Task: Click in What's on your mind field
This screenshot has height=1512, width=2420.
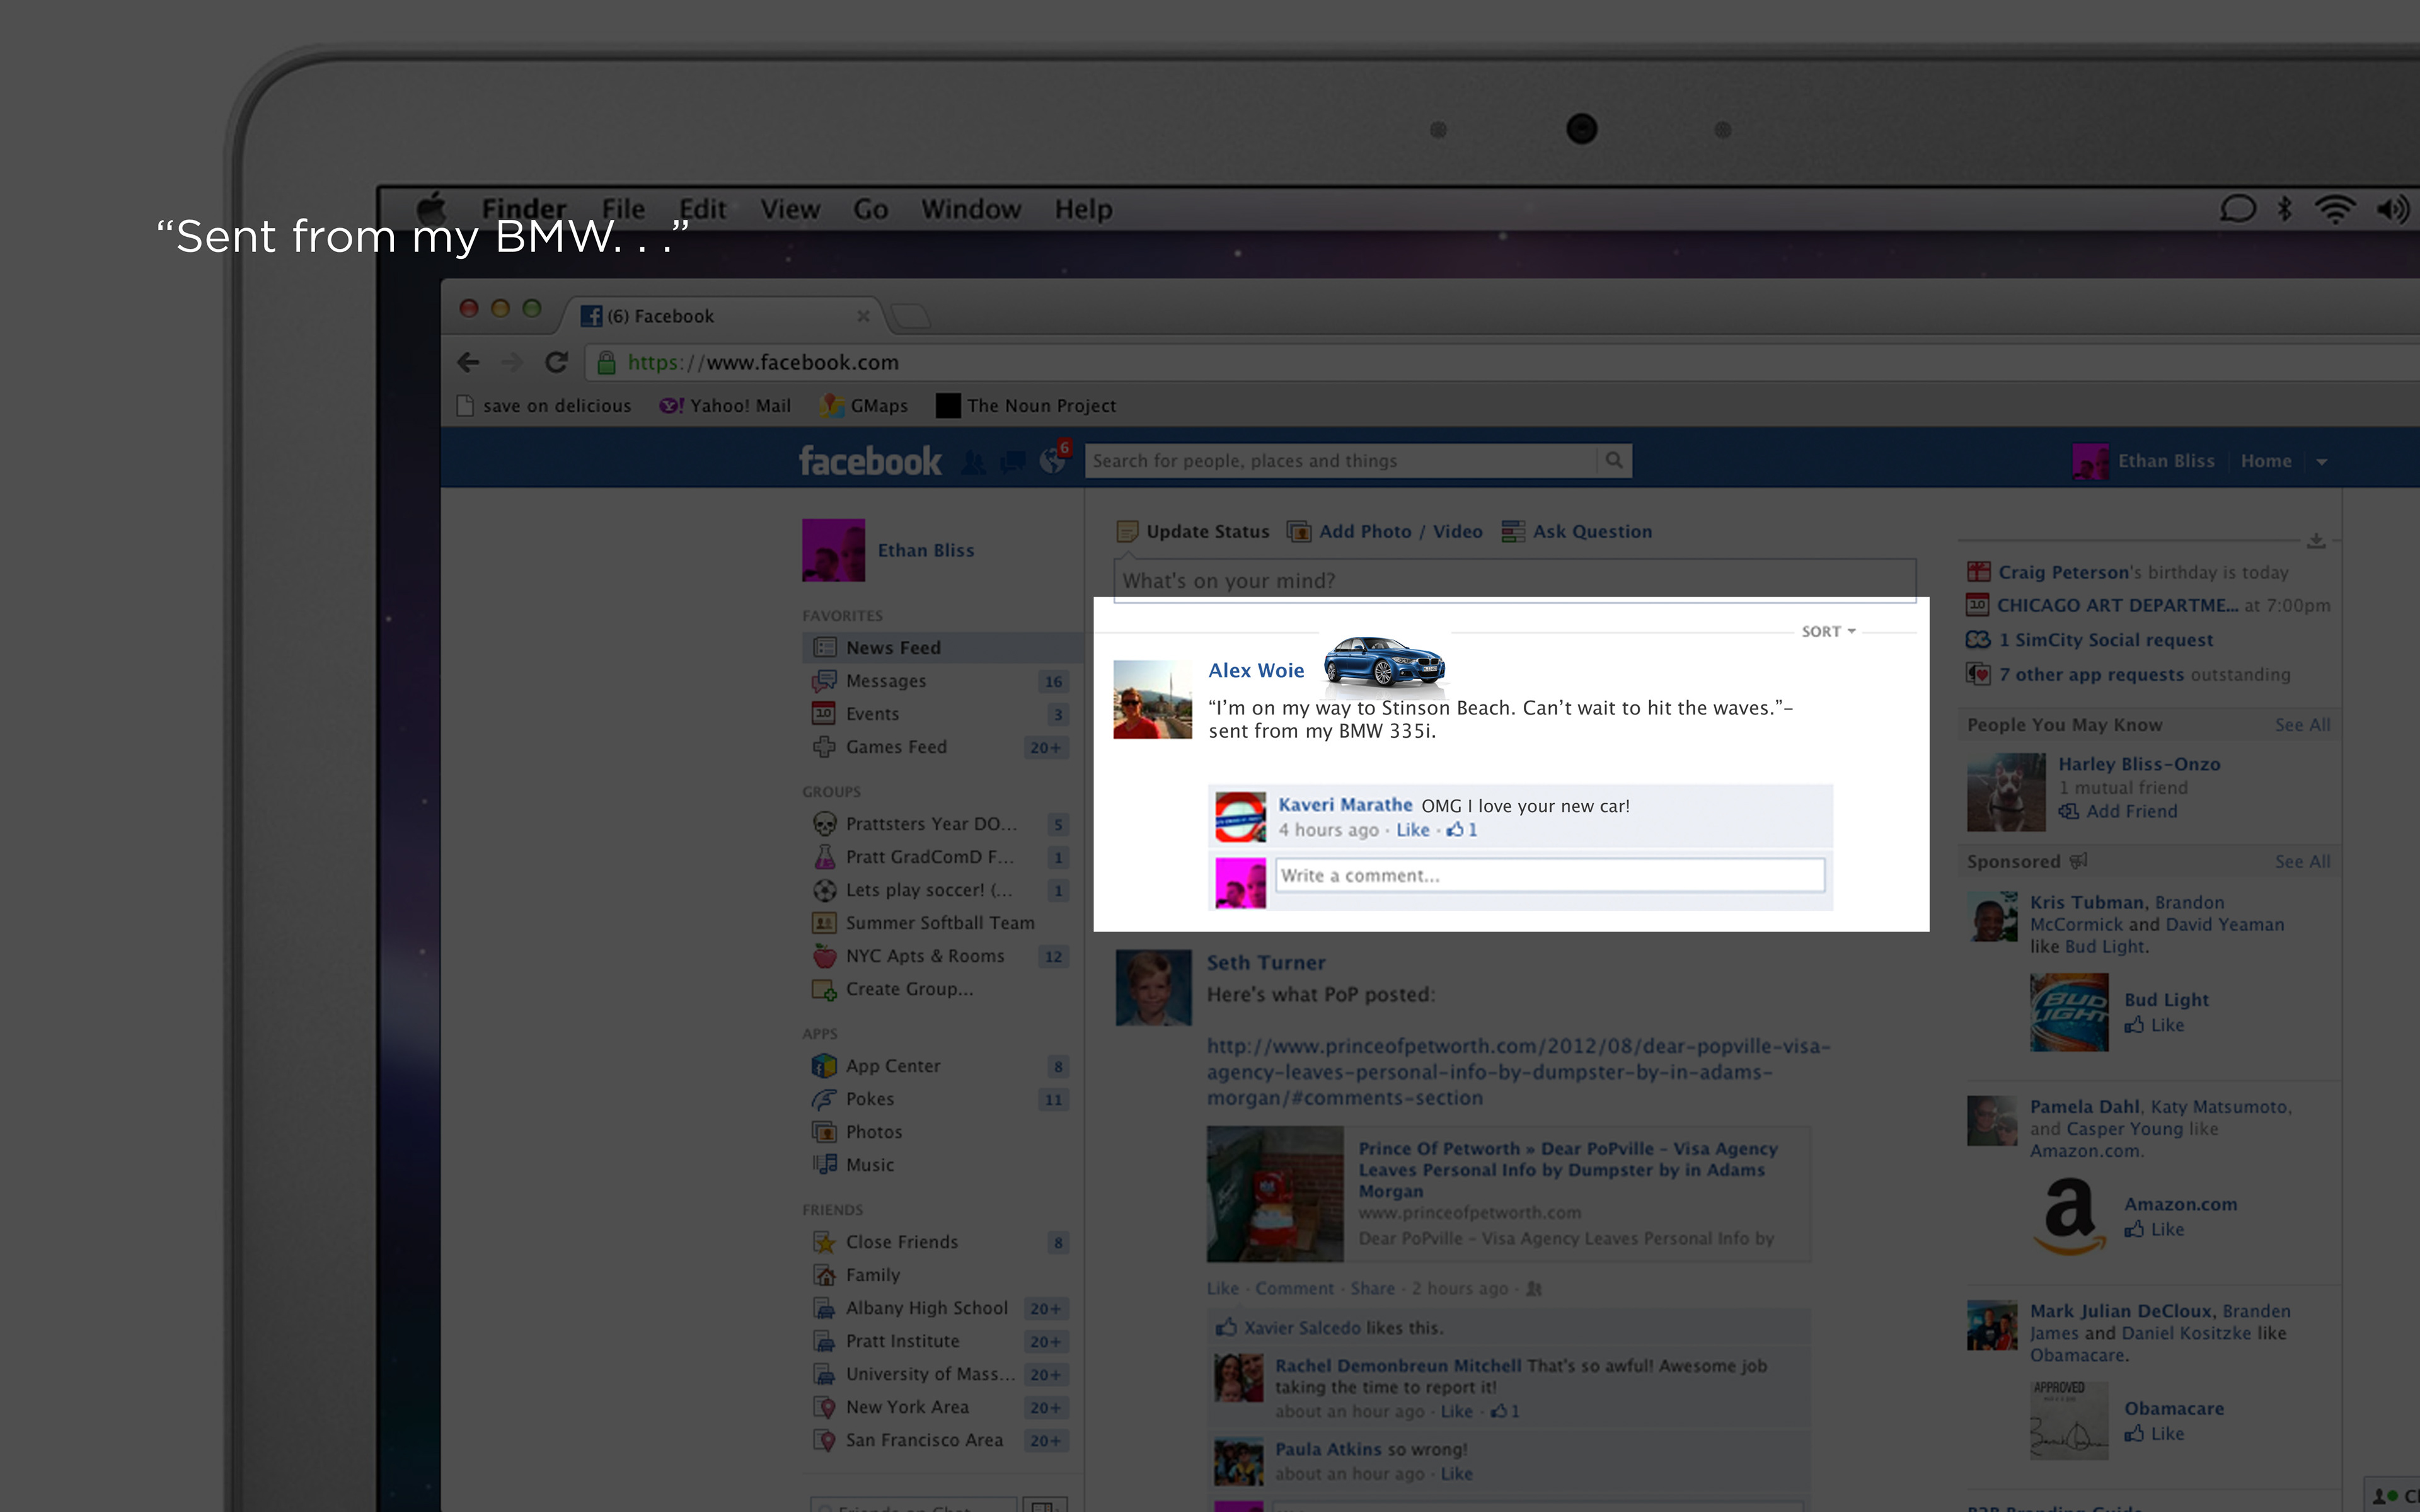Action: point(1515,580)
